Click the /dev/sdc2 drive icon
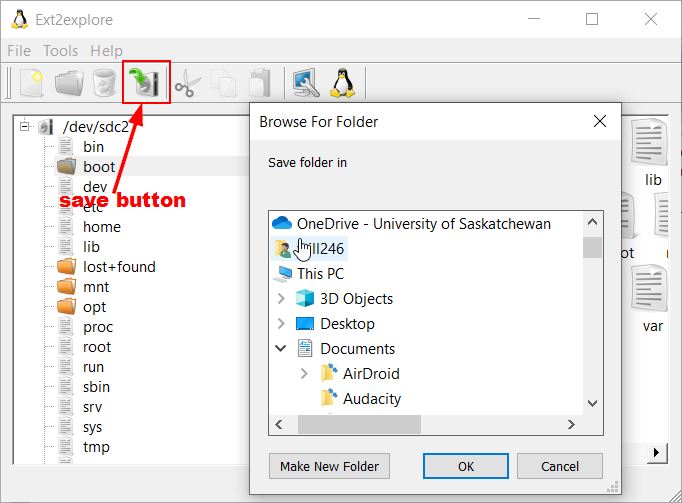Image resolution: width=682 pixels, height=503 pixels. 46,127
